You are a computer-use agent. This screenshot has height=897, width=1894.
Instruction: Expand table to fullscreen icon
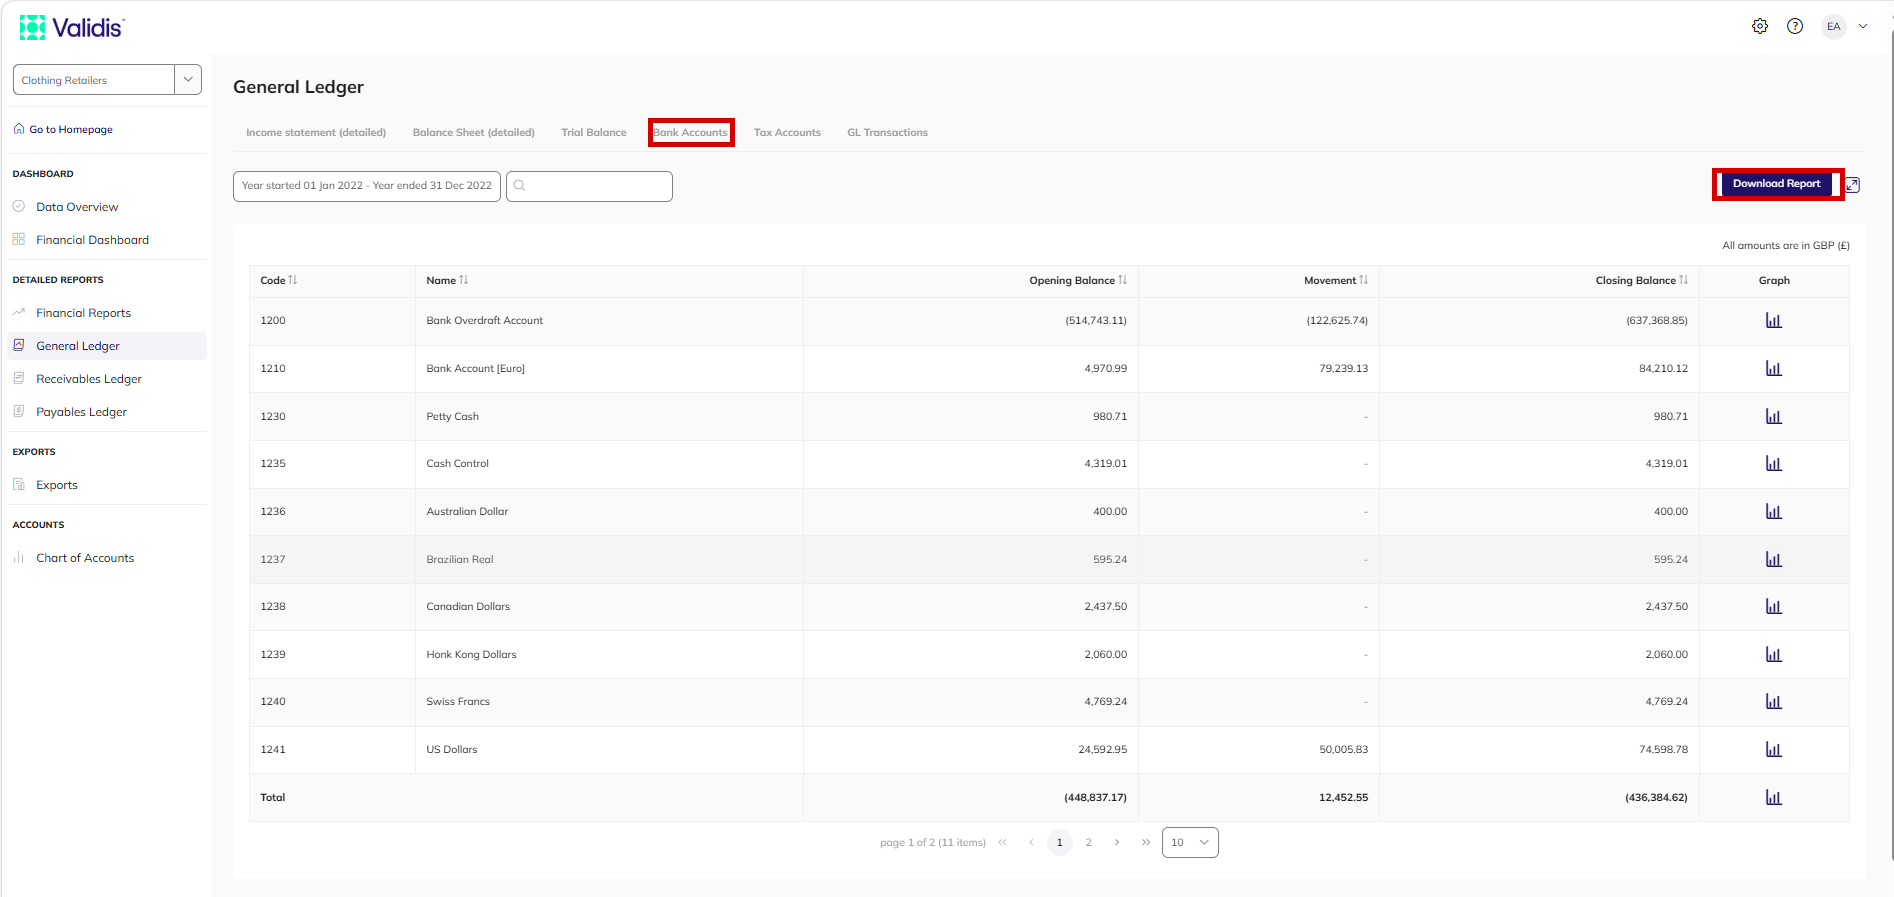pos(1853,185)
